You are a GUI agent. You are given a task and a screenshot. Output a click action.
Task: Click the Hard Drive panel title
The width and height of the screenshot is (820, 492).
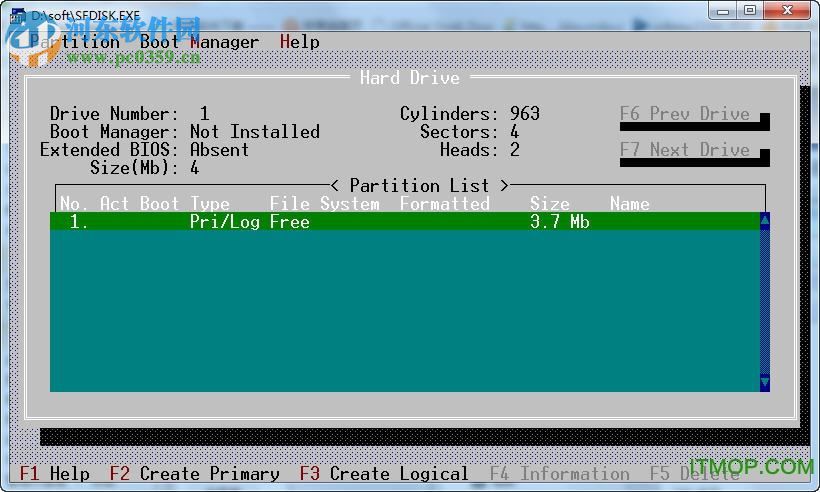pos(410,78)
